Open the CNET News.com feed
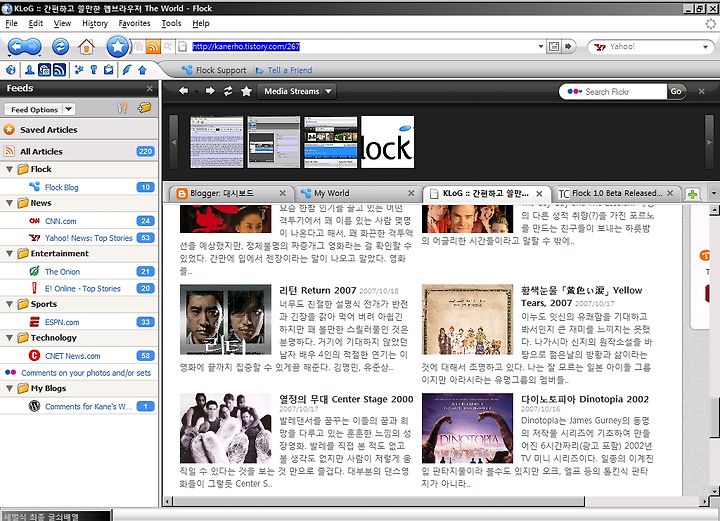This screenshot has width=720, height=521. [79, 356]
